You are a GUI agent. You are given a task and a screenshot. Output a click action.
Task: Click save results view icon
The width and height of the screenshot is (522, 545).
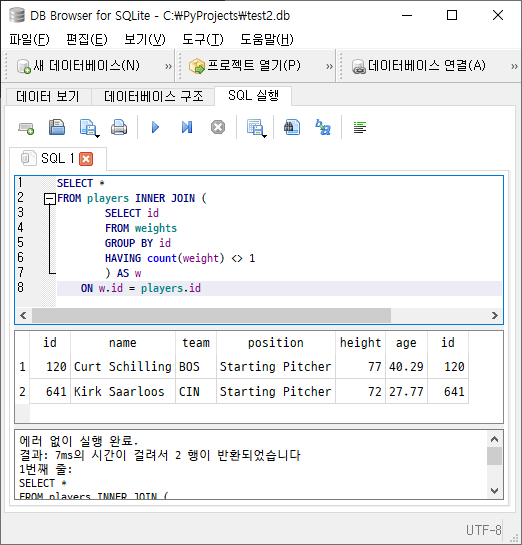click(254, 128)
